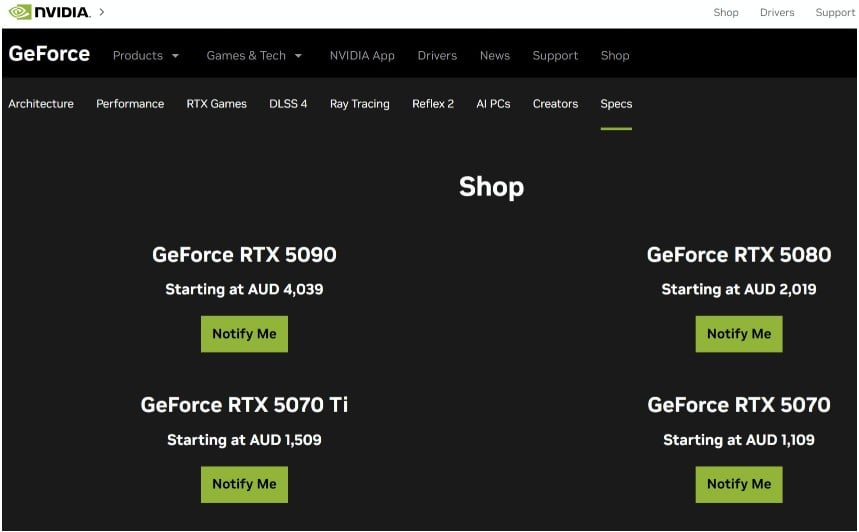Go to News in GeForce menu

tap(495, 56)
